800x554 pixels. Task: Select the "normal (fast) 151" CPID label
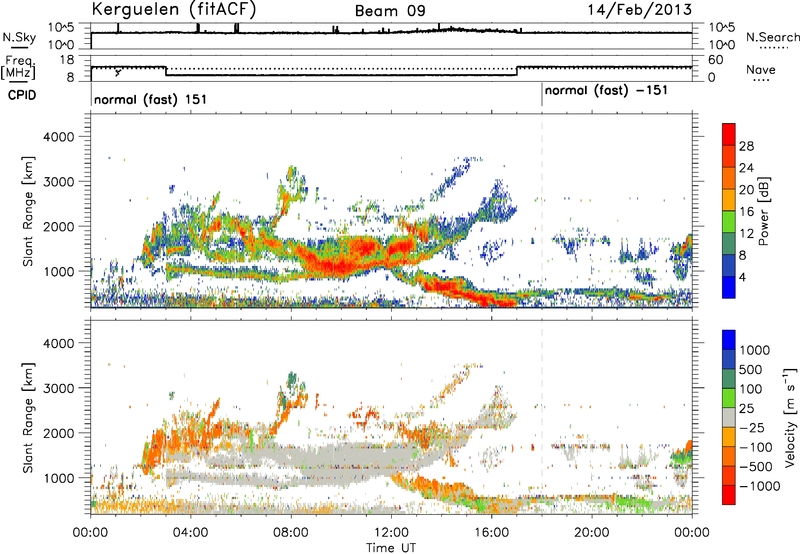coord(151,99)
